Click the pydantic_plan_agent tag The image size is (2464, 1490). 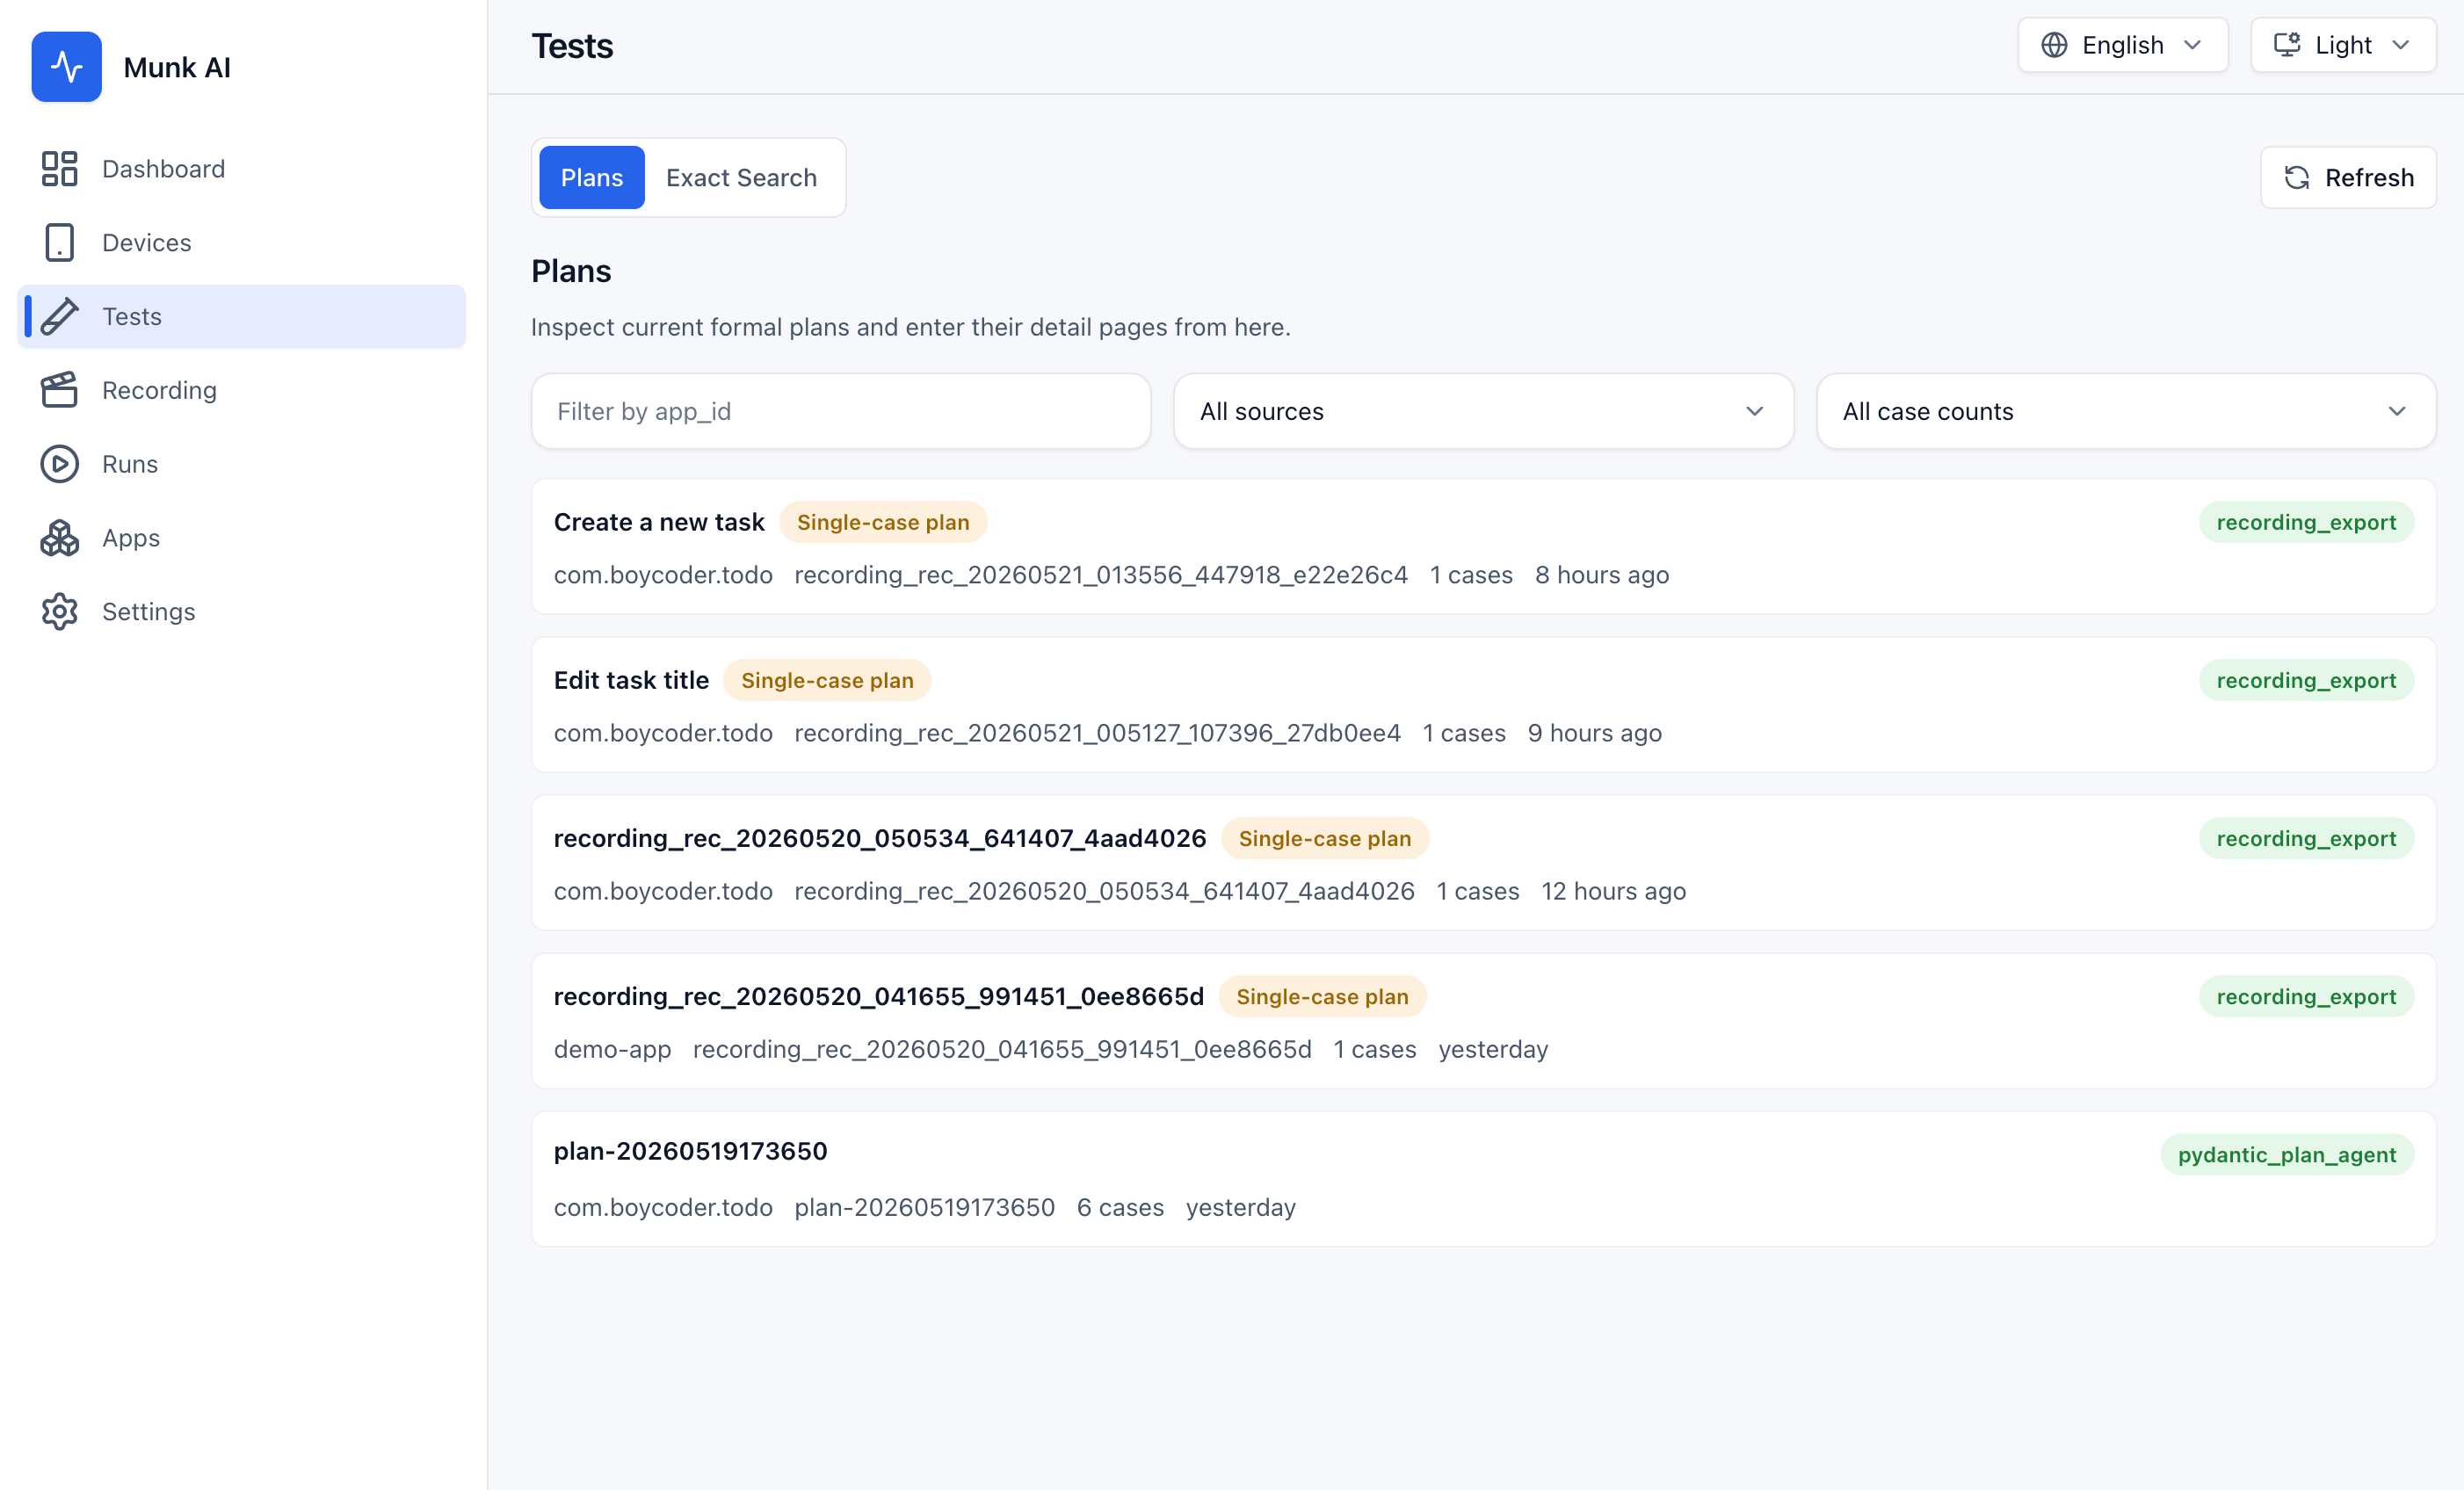2287,1155
